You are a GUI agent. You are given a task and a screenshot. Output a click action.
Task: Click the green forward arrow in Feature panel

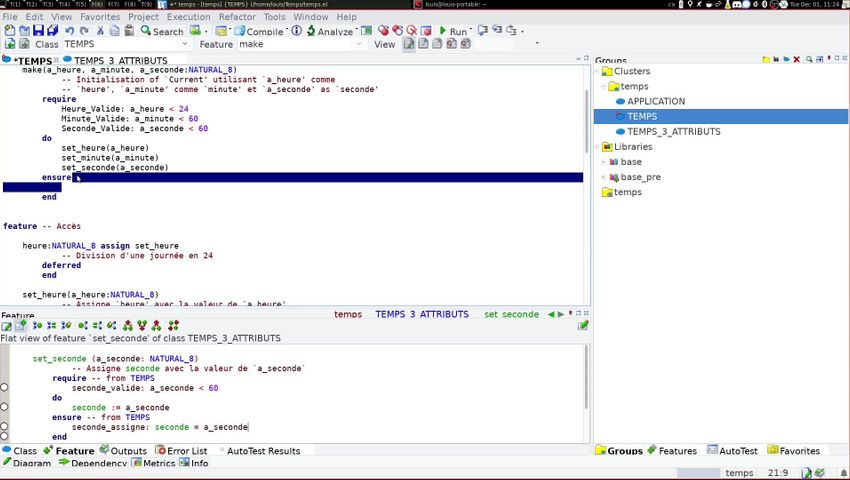click(561, 314)
